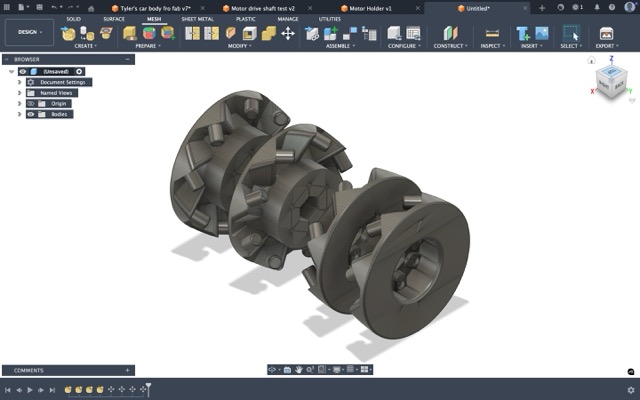Click the notifications bell icon
640x400 pixels.
[597, 7]
